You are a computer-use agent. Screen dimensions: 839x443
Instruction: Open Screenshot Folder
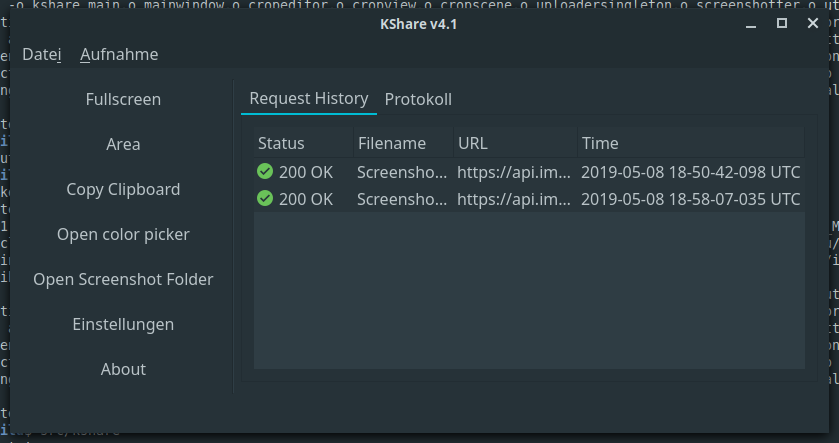(x=123, y=280)
